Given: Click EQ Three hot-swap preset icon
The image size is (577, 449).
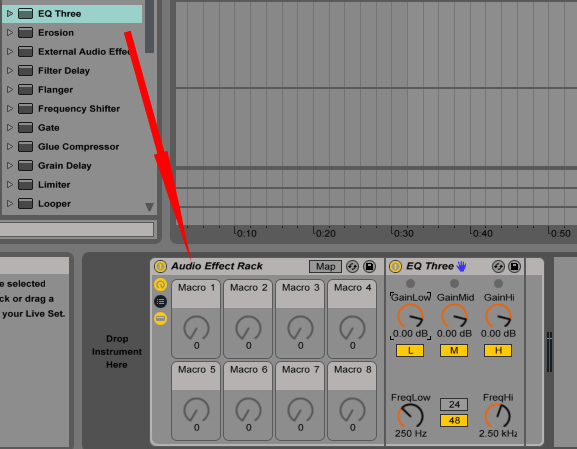Looking at the screenshot, I should click(x=498, y=266).
